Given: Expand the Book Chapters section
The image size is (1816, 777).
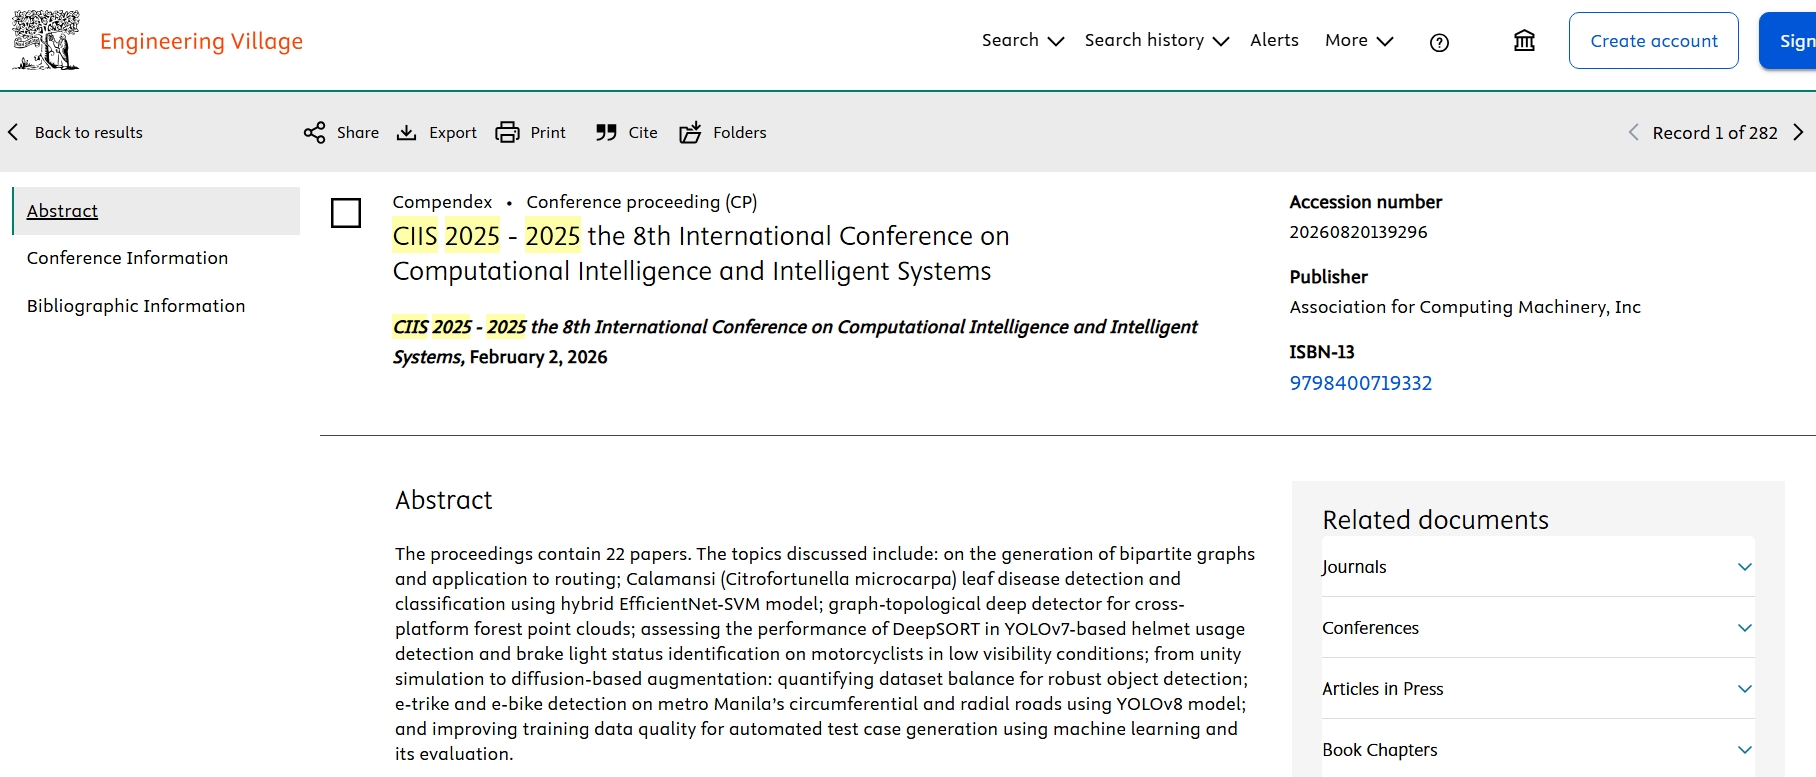Looking at the screenshot, I should (x=1744, y=750).
